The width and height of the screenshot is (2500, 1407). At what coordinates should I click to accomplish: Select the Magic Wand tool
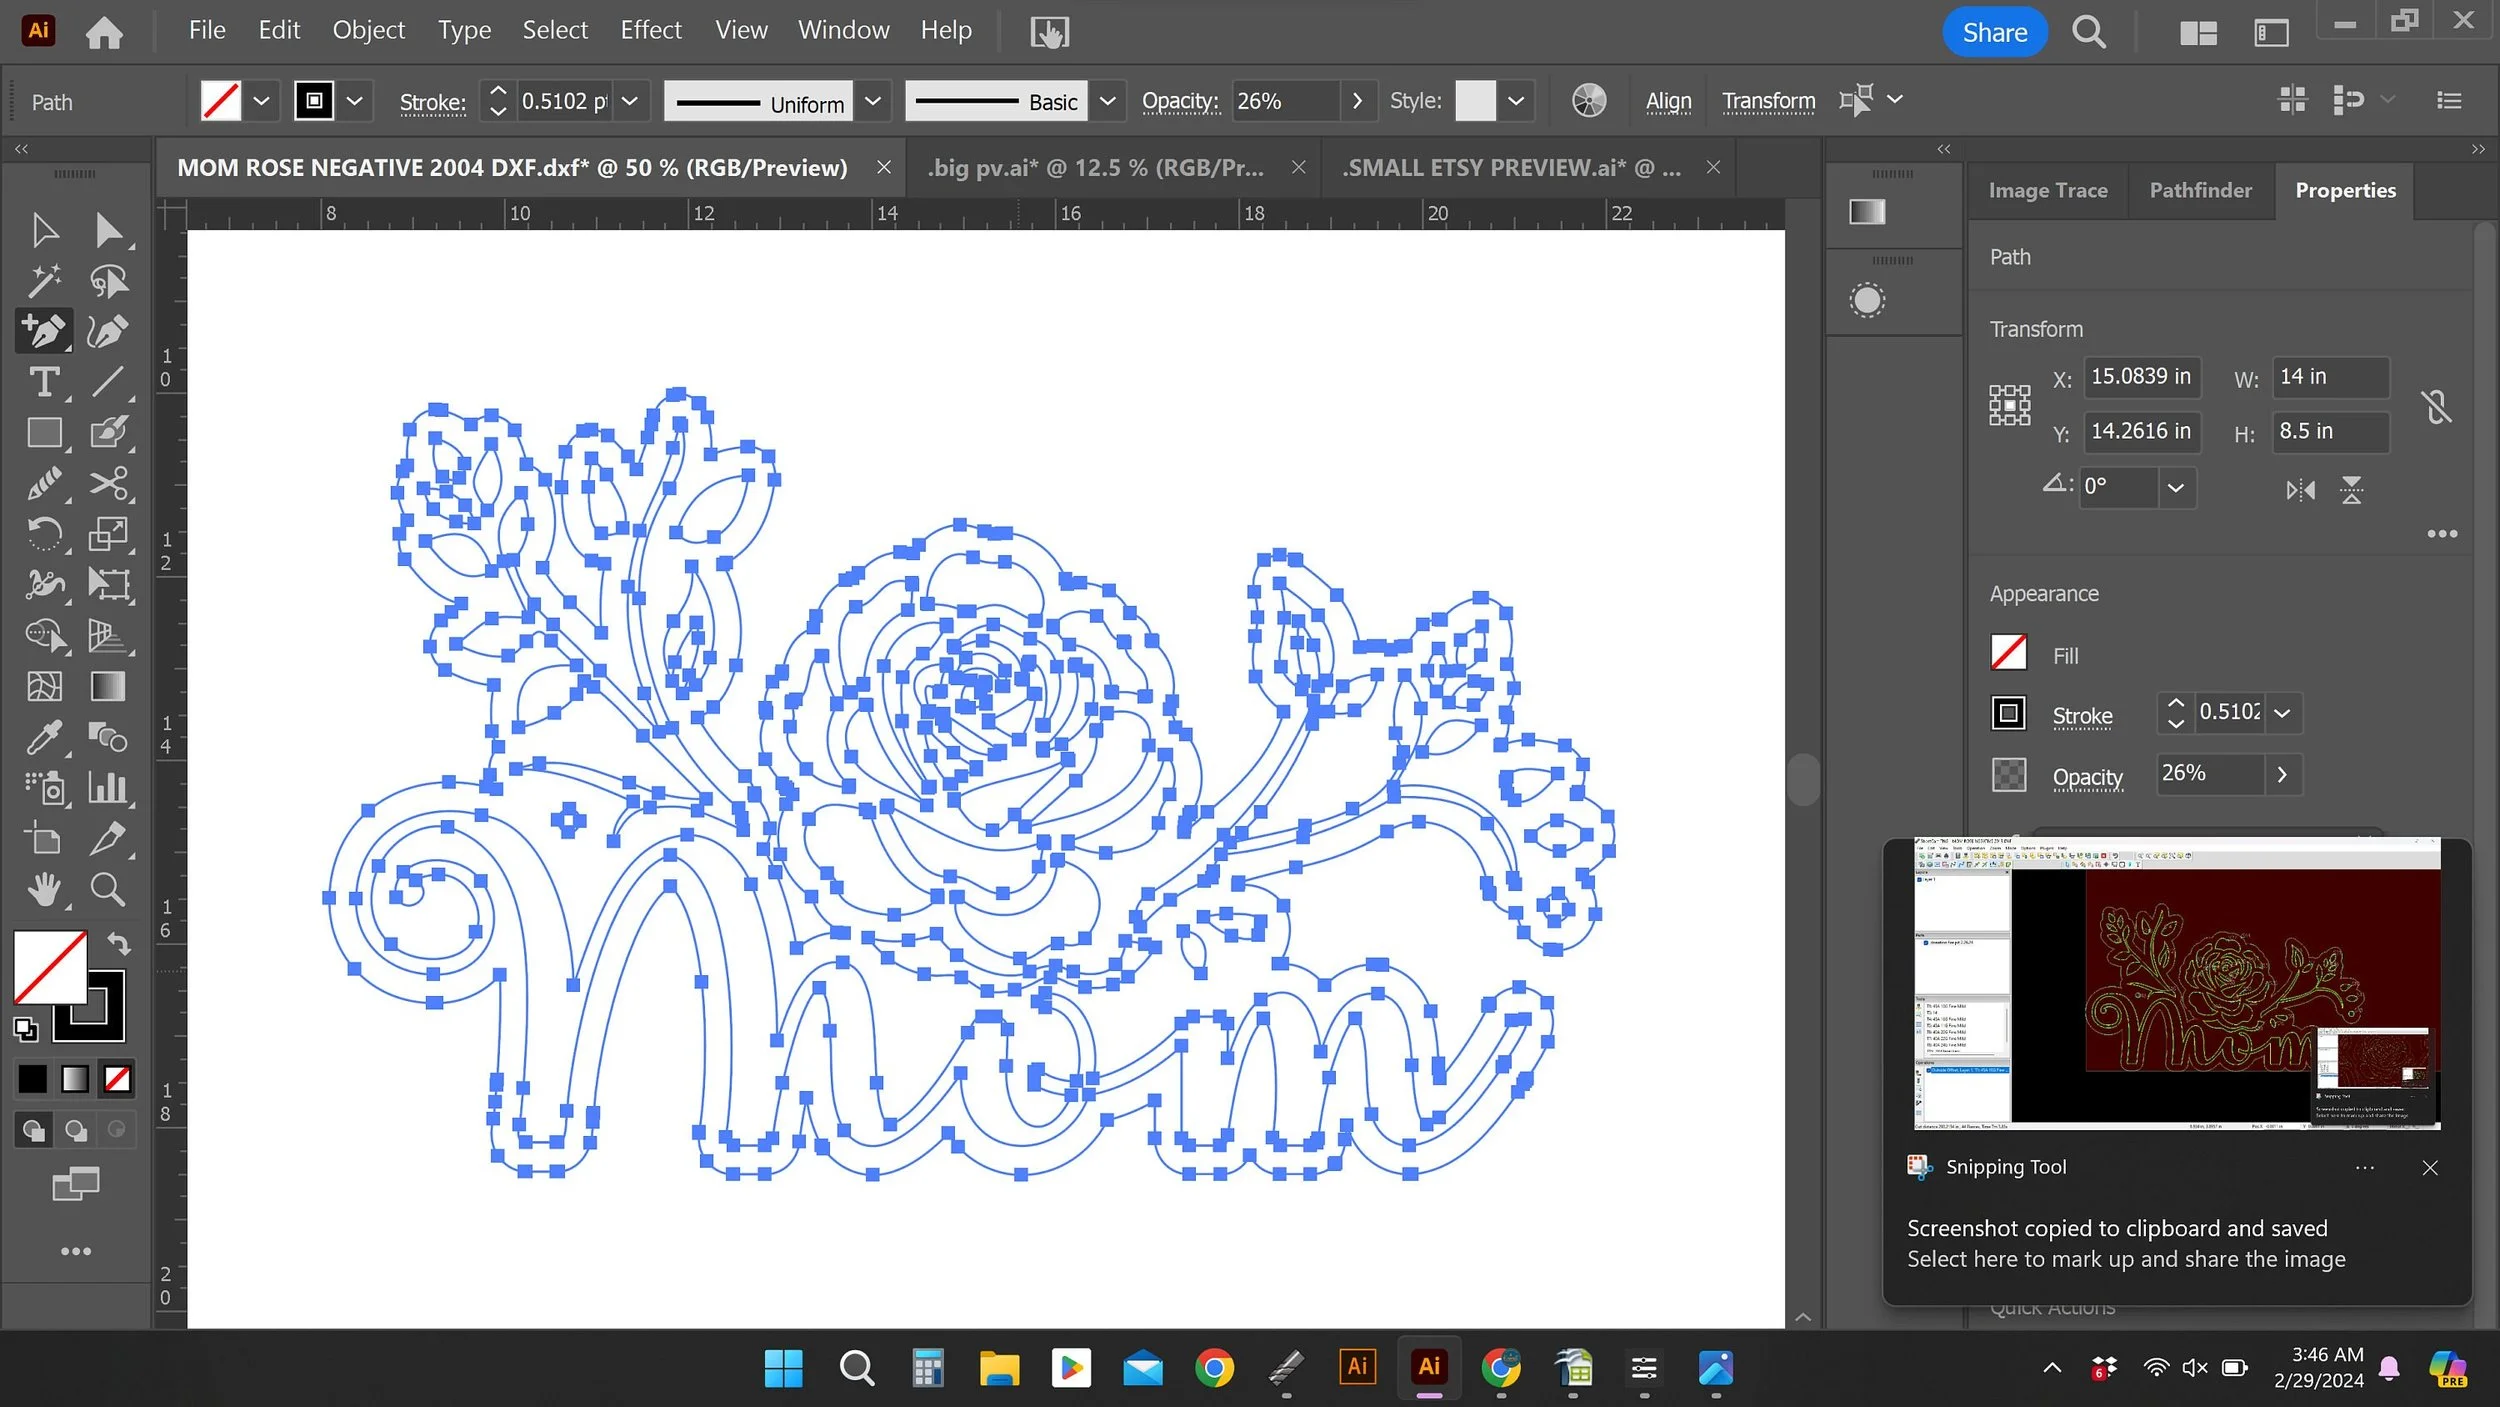pos(44,281)
